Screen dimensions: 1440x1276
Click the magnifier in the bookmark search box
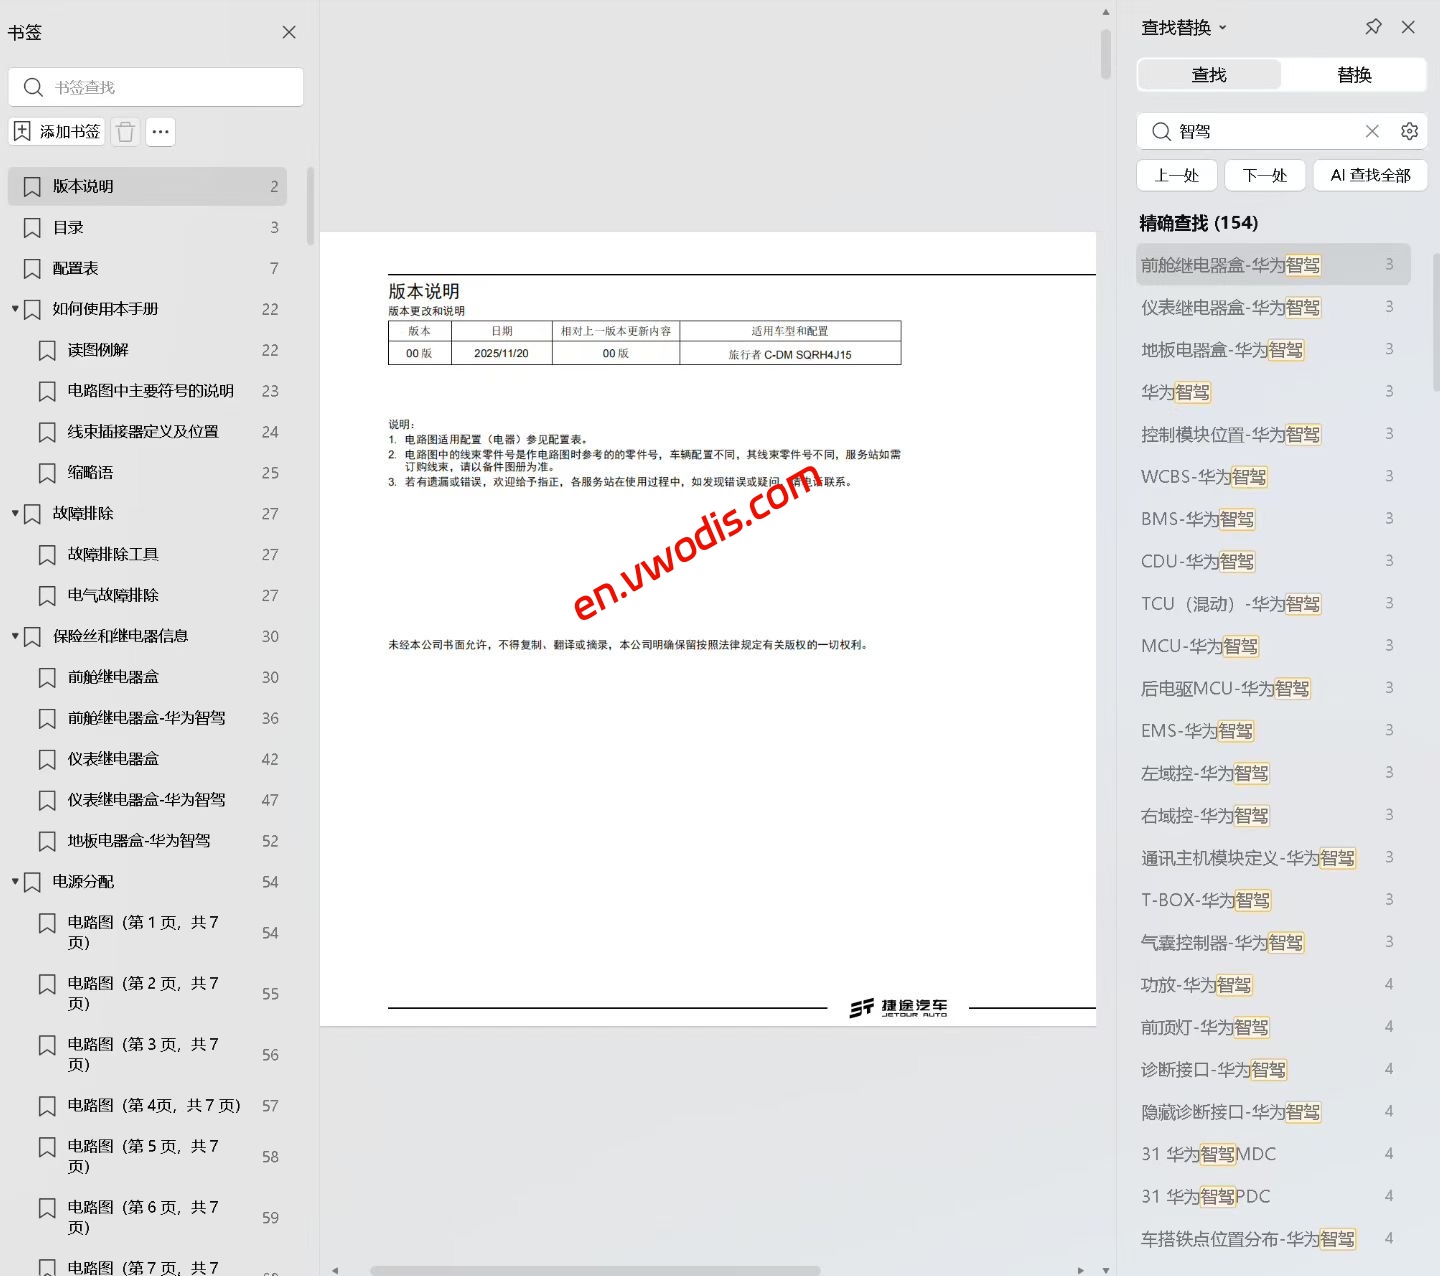click(x=33, y=87)
